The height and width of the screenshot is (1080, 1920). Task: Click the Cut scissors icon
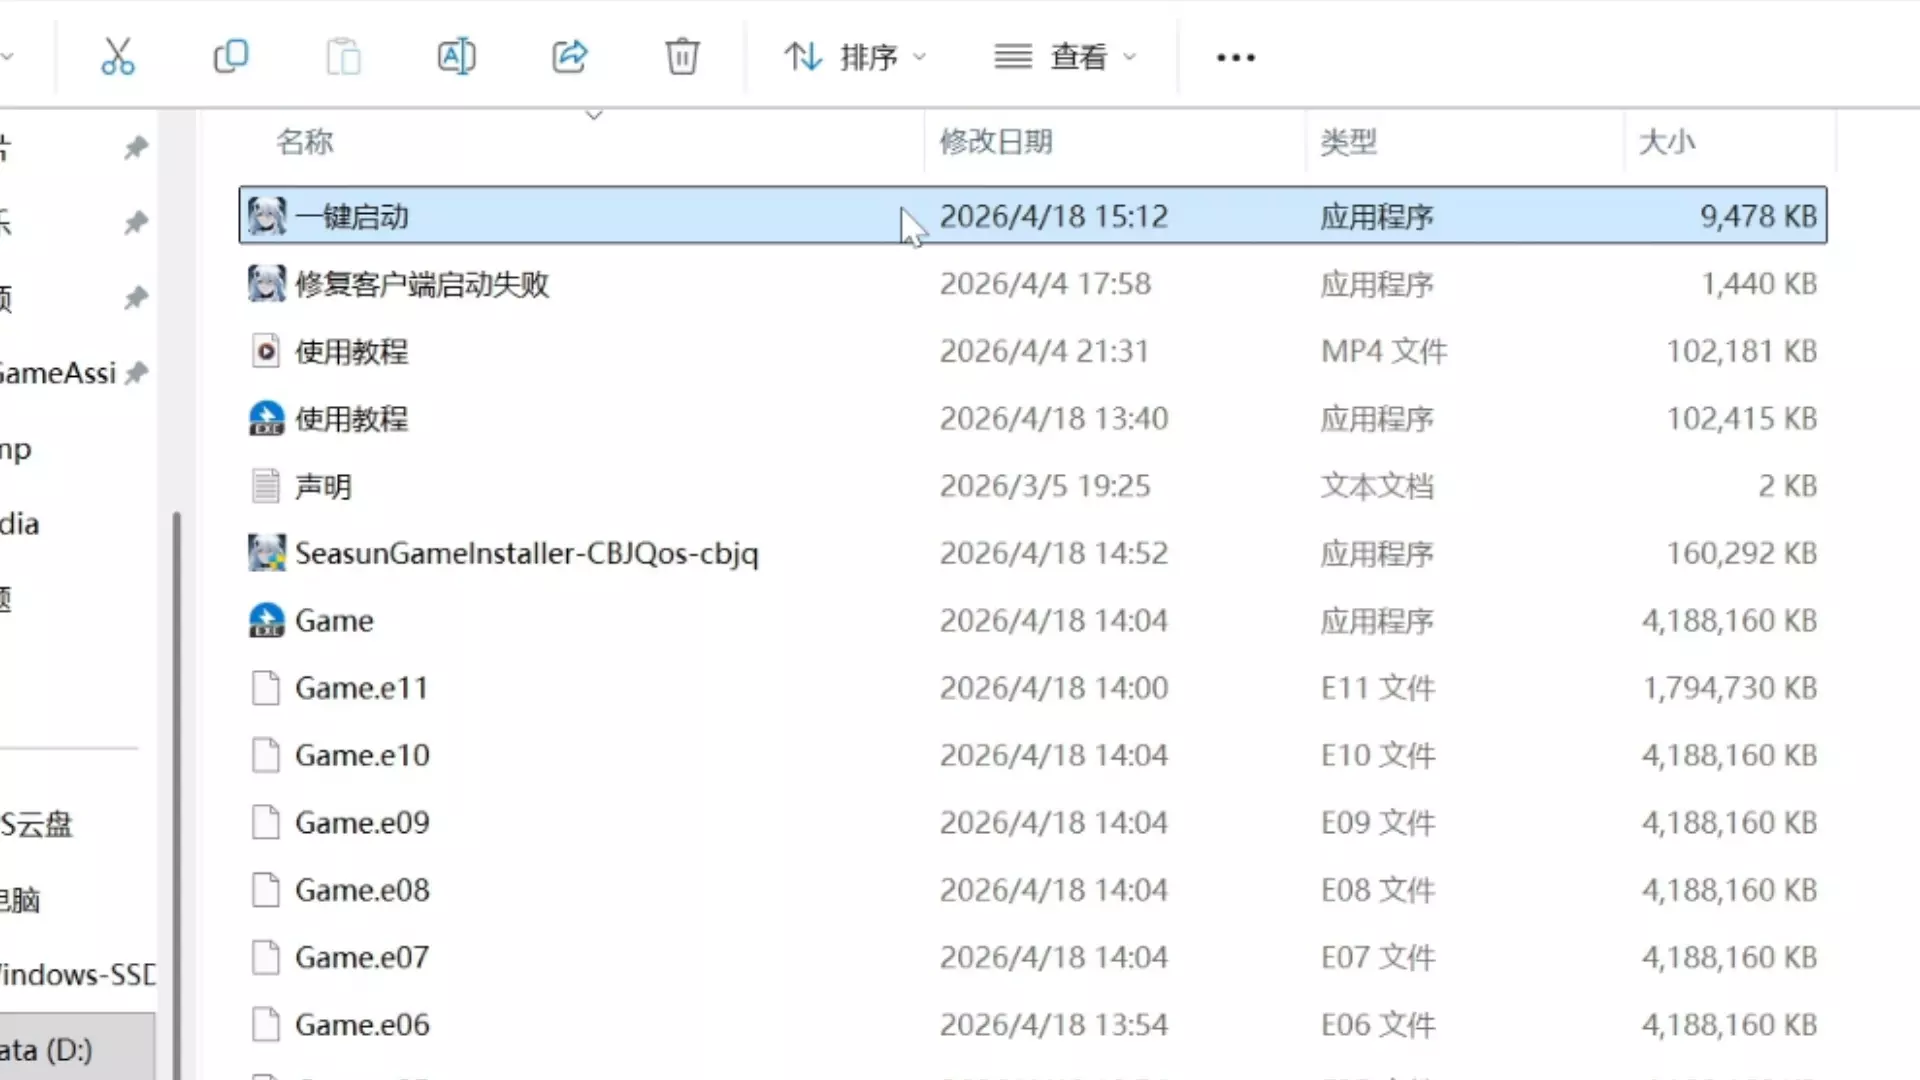coord(117,57)
